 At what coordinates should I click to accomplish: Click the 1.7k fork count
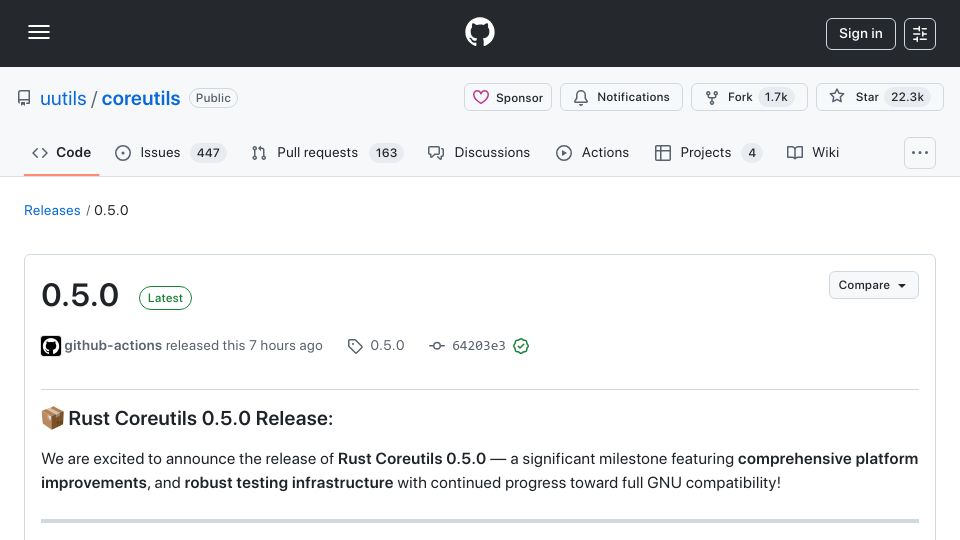pos(776,97)
